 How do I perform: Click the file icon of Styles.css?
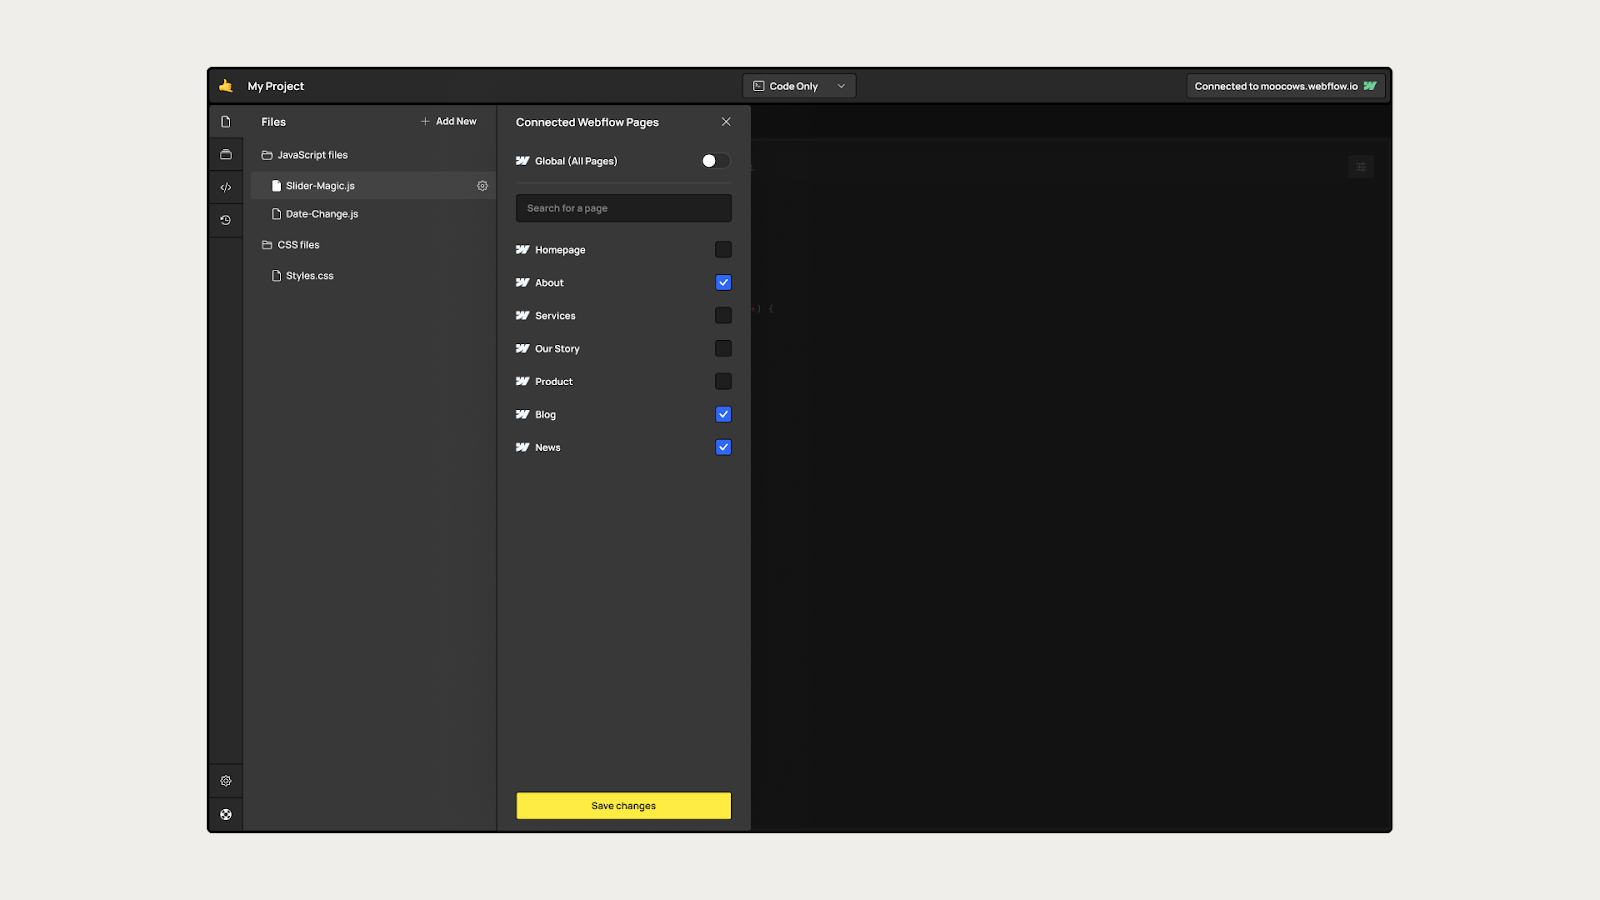[x=277, y=276]
